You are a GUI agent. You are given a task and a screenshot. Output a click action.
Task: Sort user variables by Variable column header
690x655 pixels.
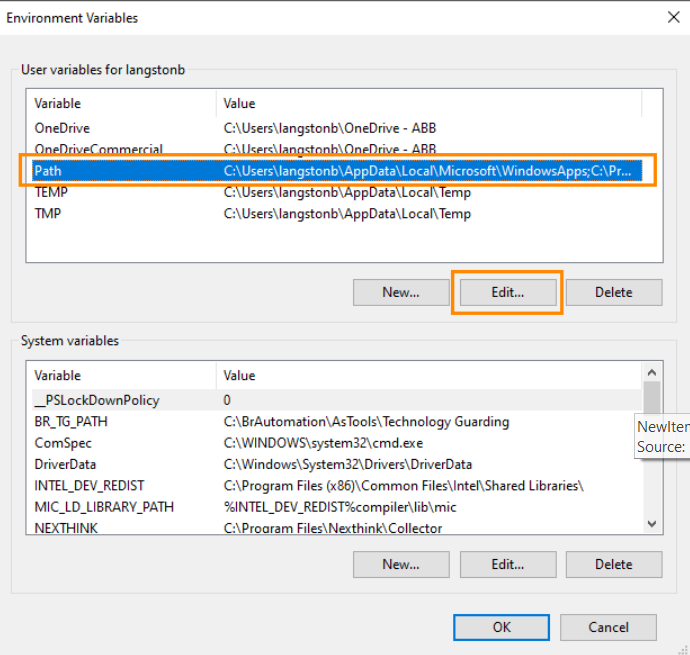(x=120, y=103)
